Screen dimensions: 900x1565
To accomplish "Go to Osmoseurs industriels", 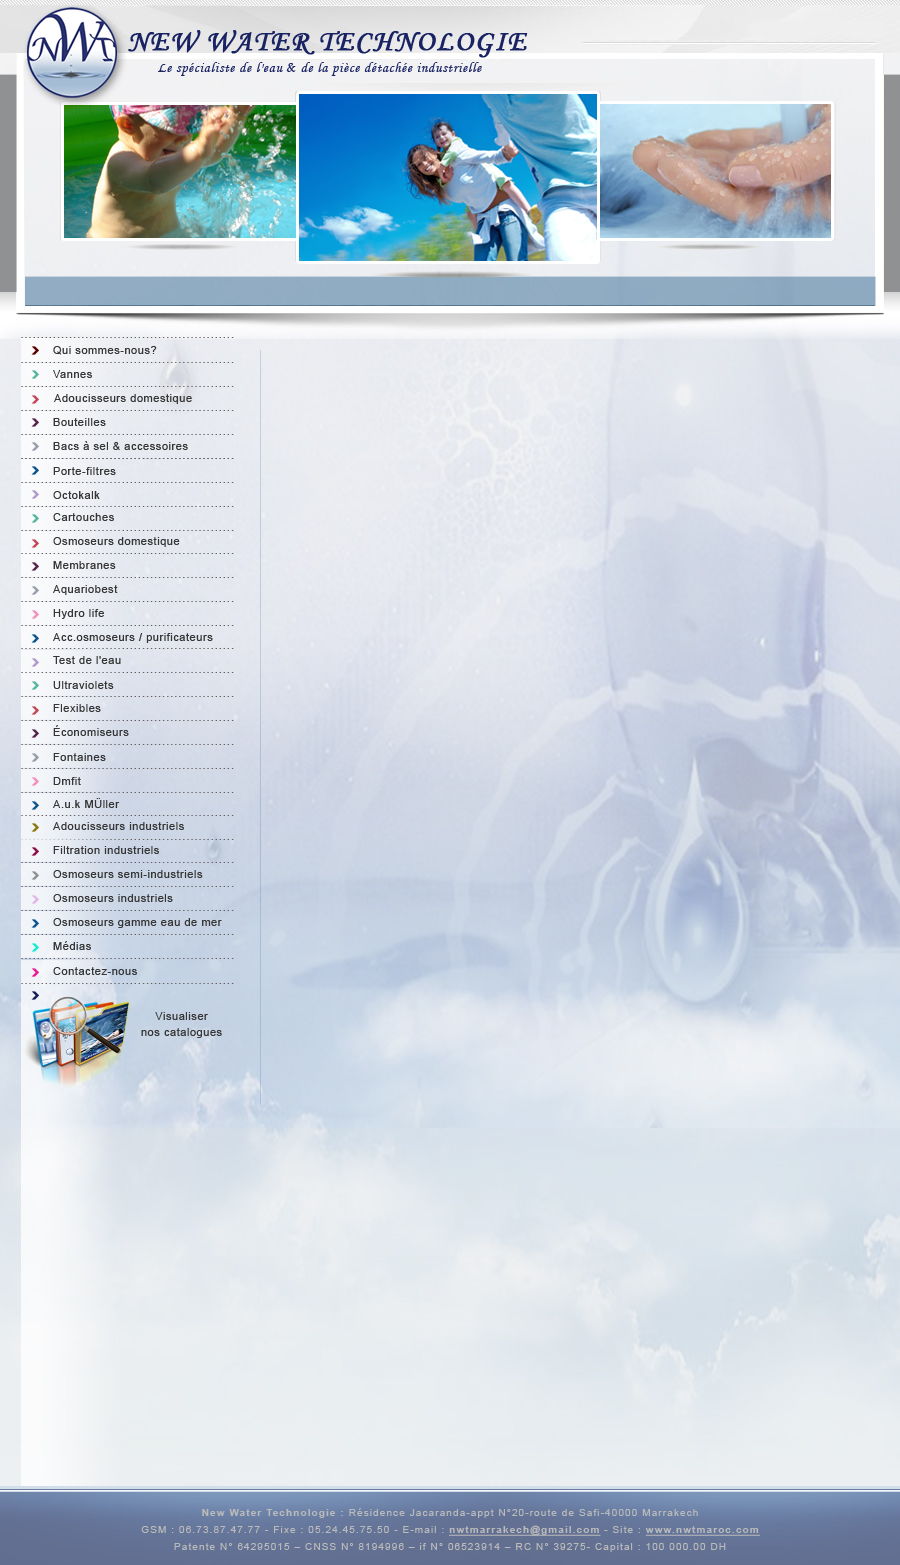I will (x=113, y=899).
